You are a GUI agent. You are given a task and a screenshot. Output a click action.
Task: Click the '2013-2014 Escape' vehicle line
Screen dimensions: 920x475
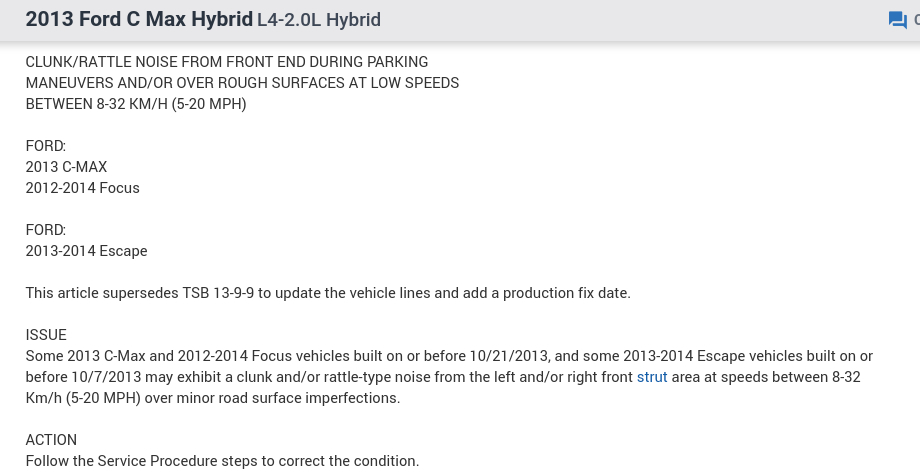pyautogui.click(x=87, y=251)
